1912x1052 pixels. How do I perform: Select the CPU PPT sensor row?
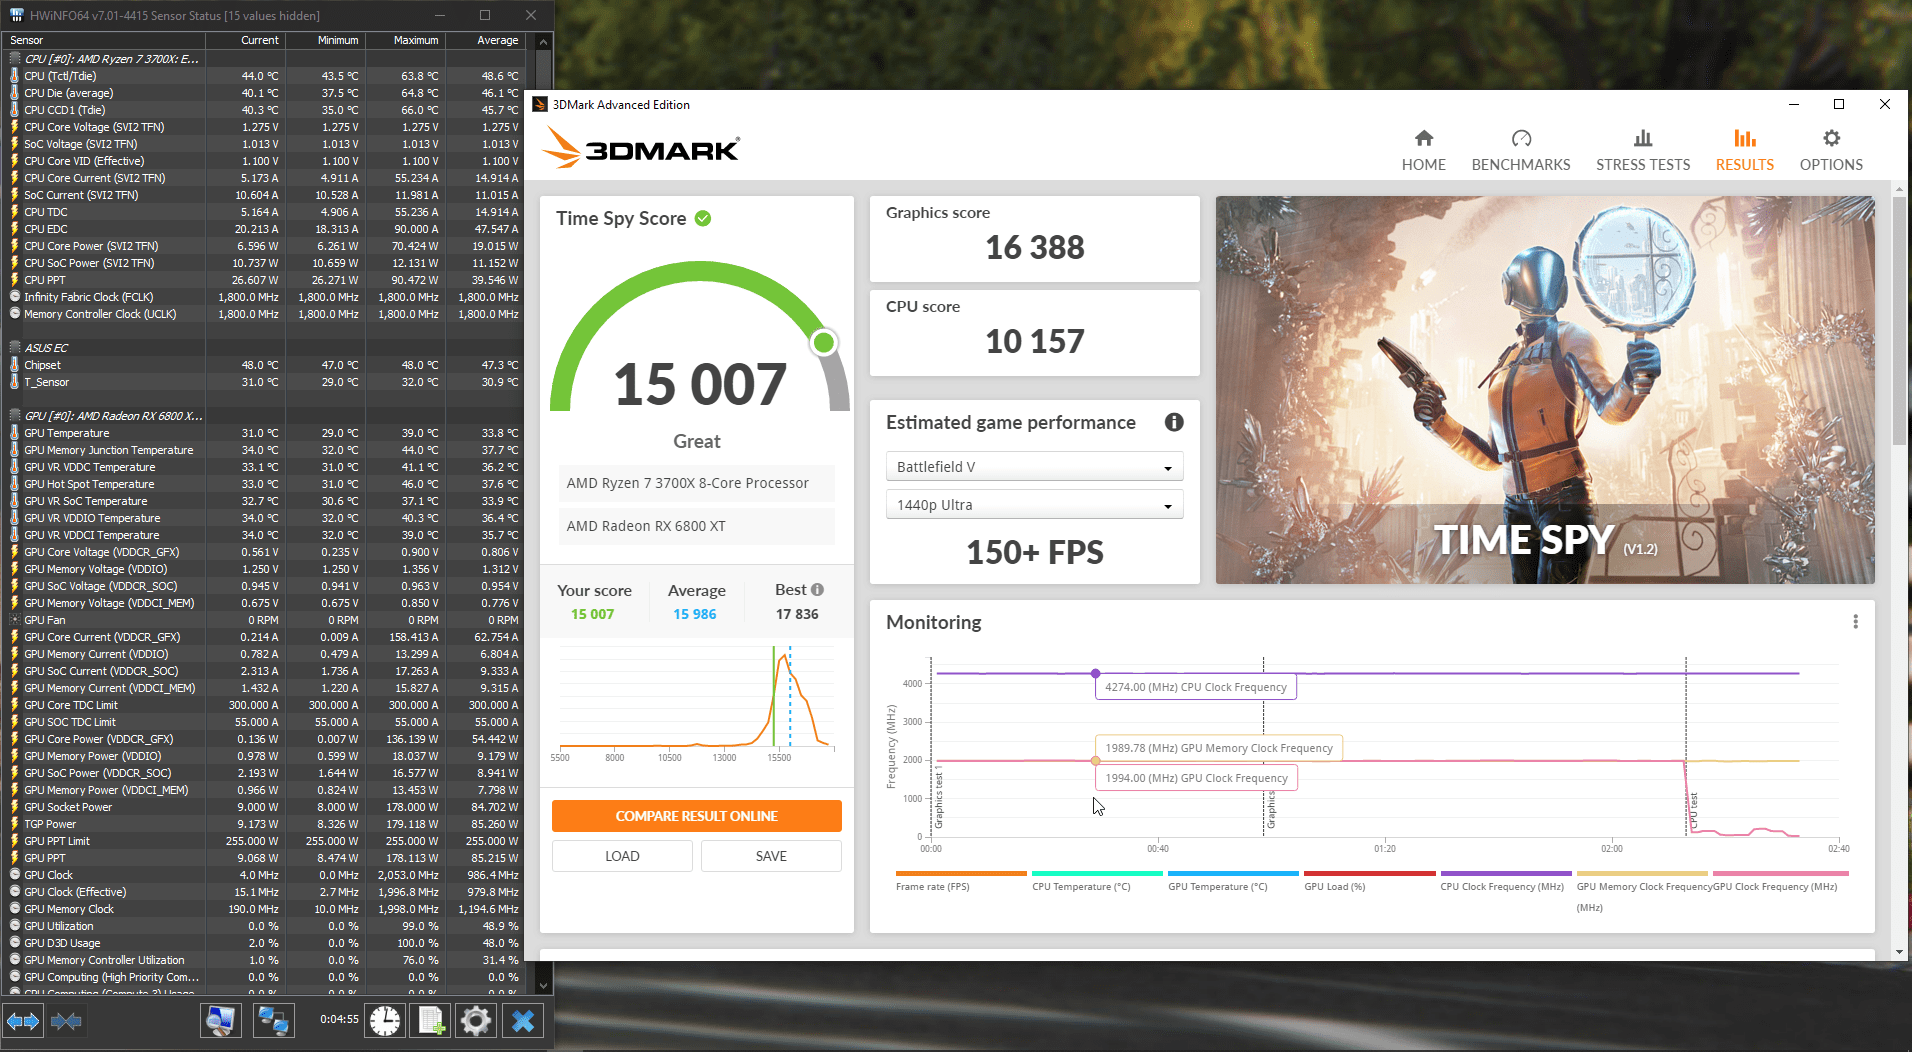(x=265, y=280)
